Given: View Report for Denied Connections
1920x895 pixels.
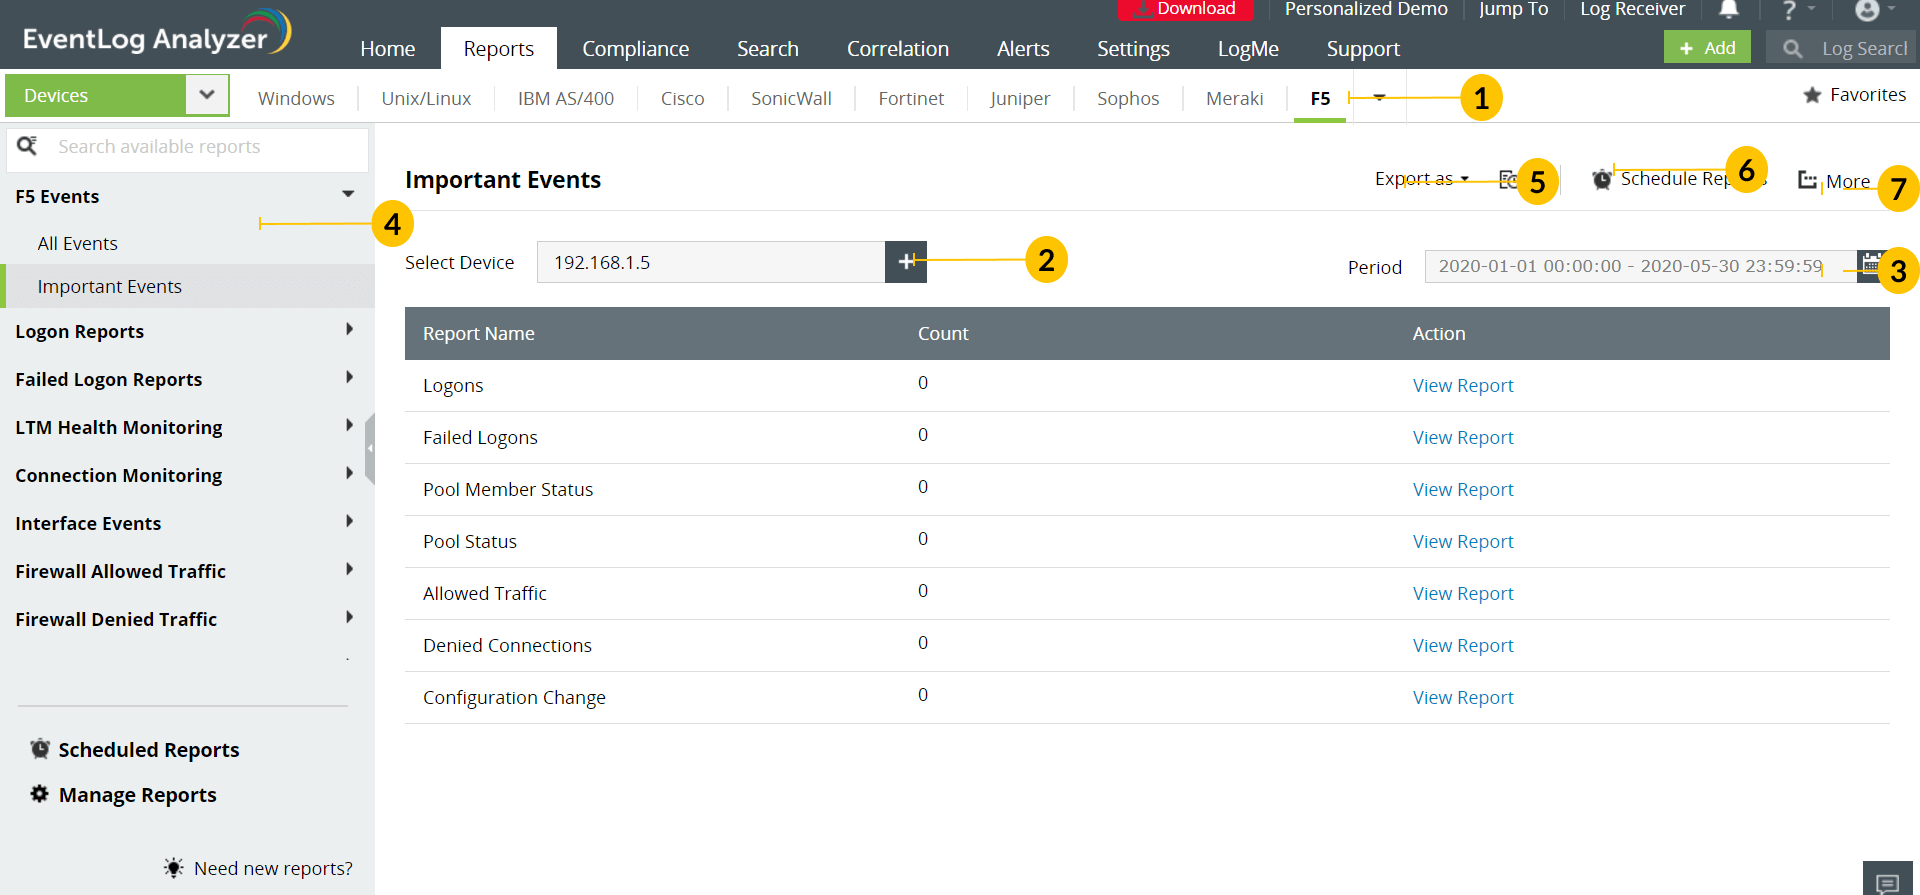Looking at the screenshot, I should (x=1463, y=646).
